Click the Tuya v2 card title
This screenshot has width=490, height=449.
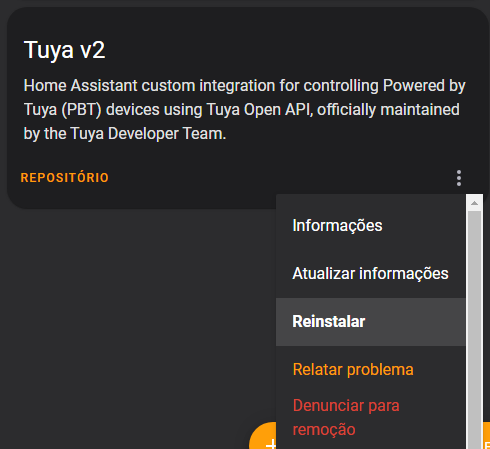(x=65, y=50)
